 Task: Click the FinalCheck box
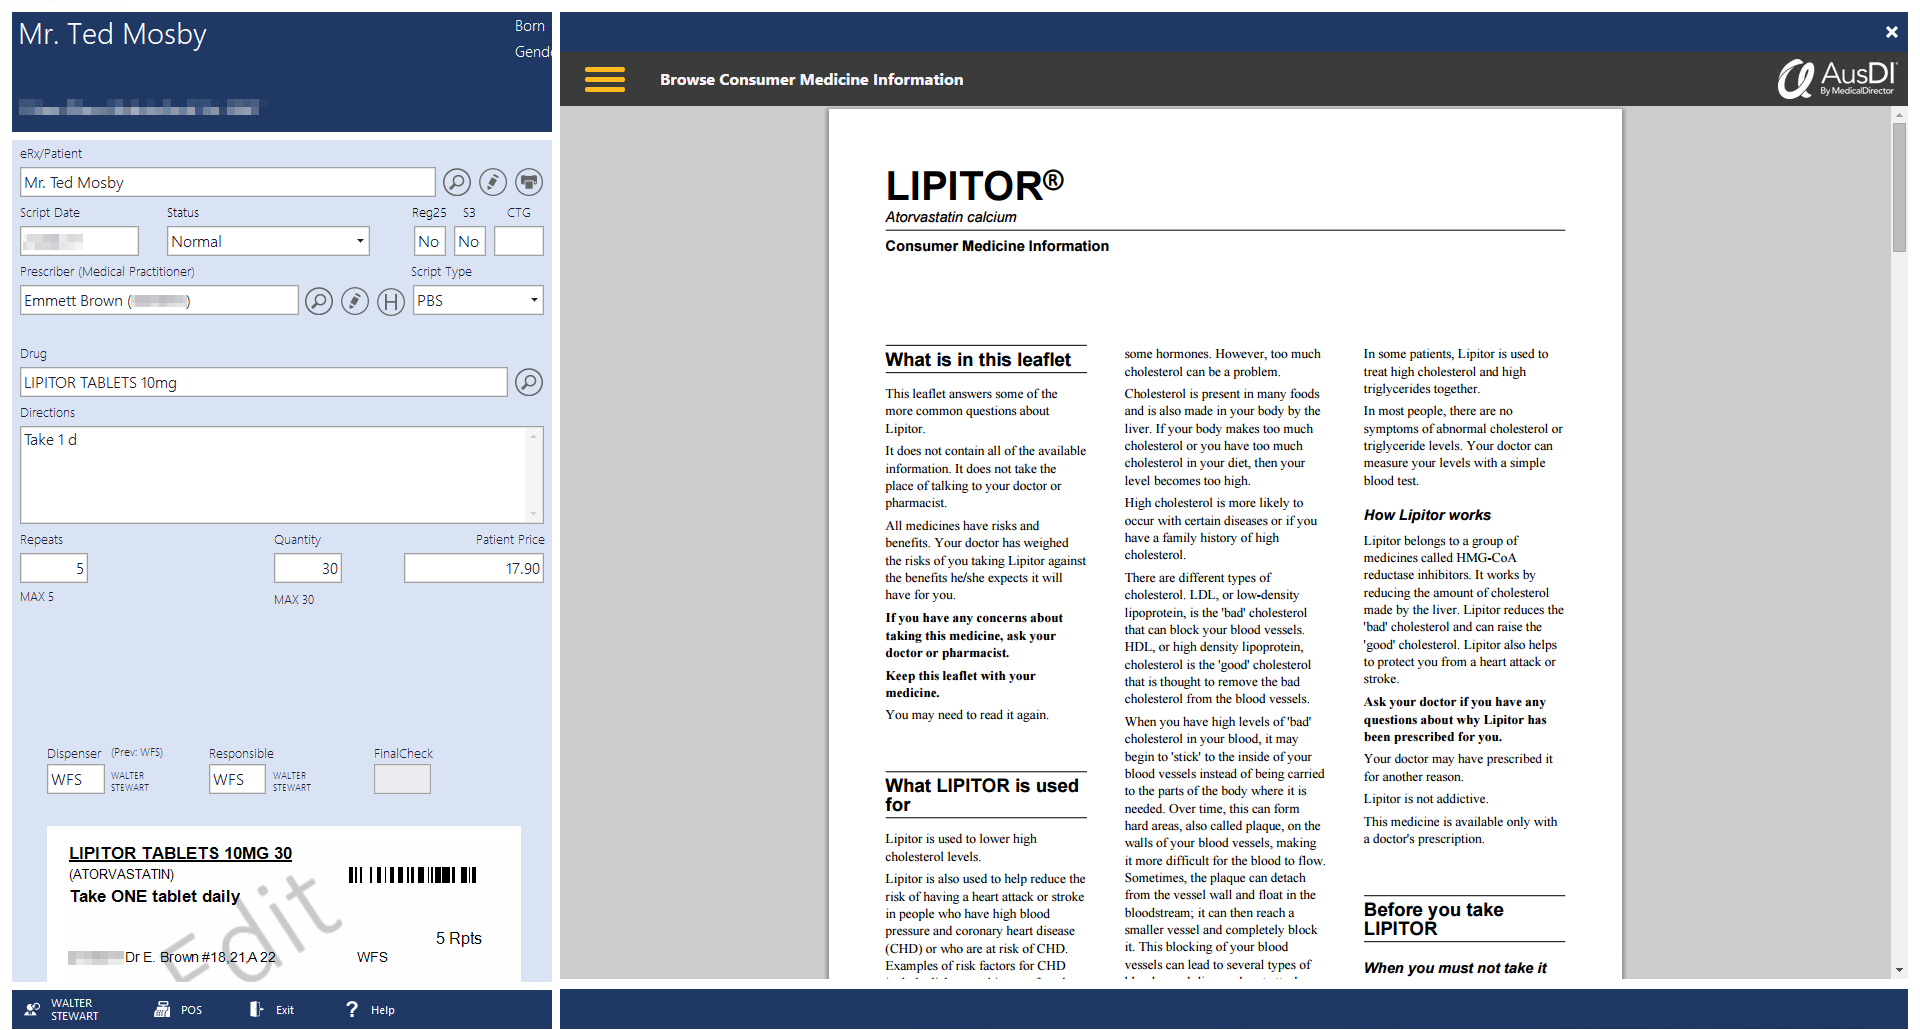402,779
